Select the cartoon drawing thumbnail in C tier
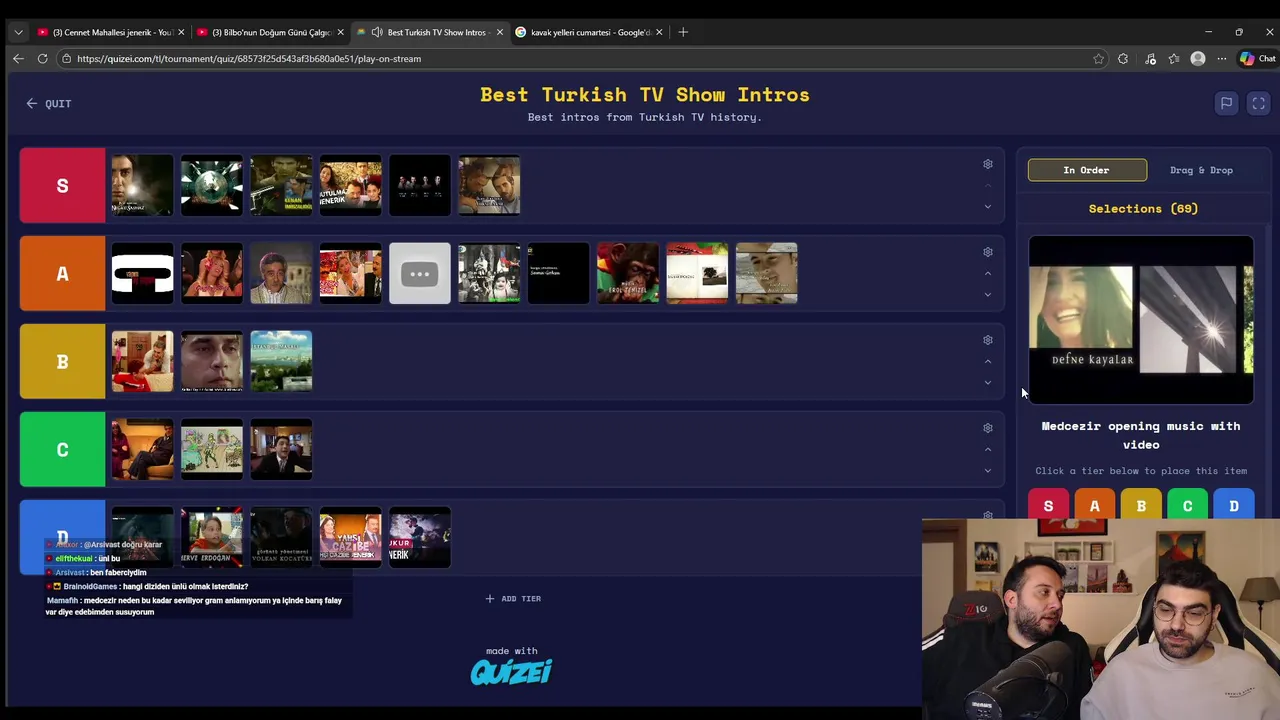The image size is (1280, 720). coord(211,449)
